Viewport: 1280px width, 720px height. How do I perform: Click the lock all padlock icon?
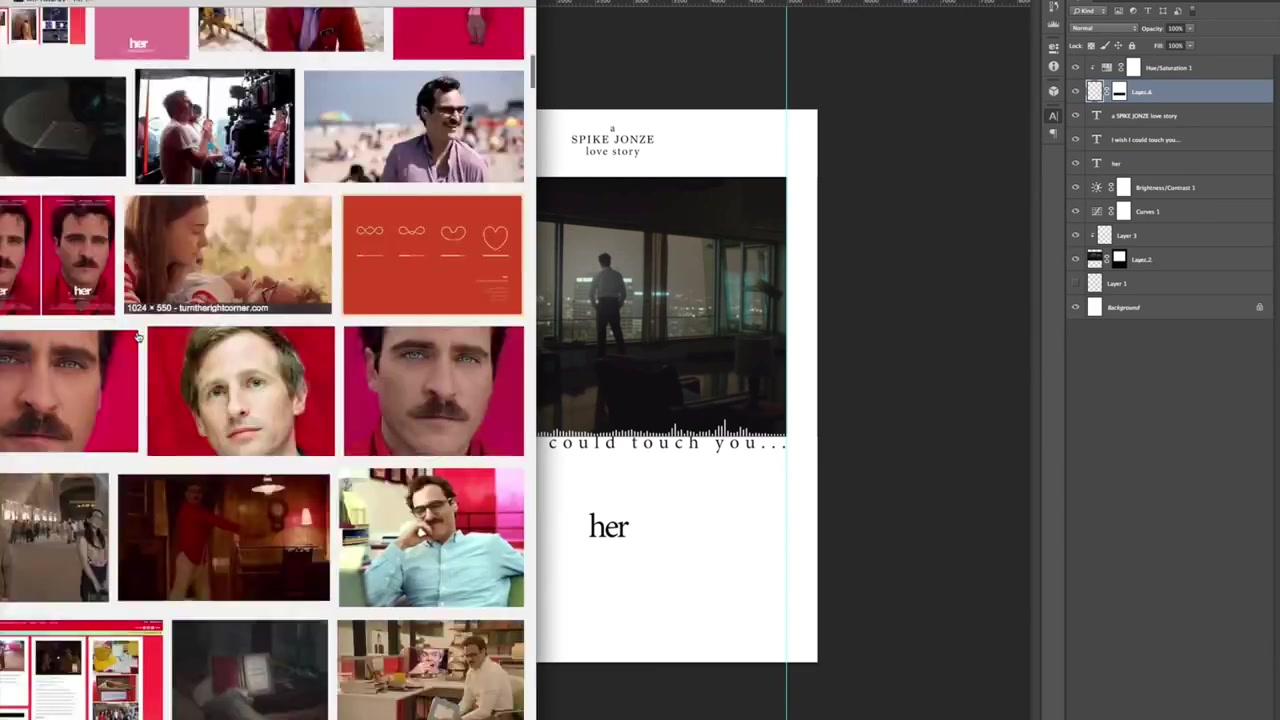tap(1132, 46)
